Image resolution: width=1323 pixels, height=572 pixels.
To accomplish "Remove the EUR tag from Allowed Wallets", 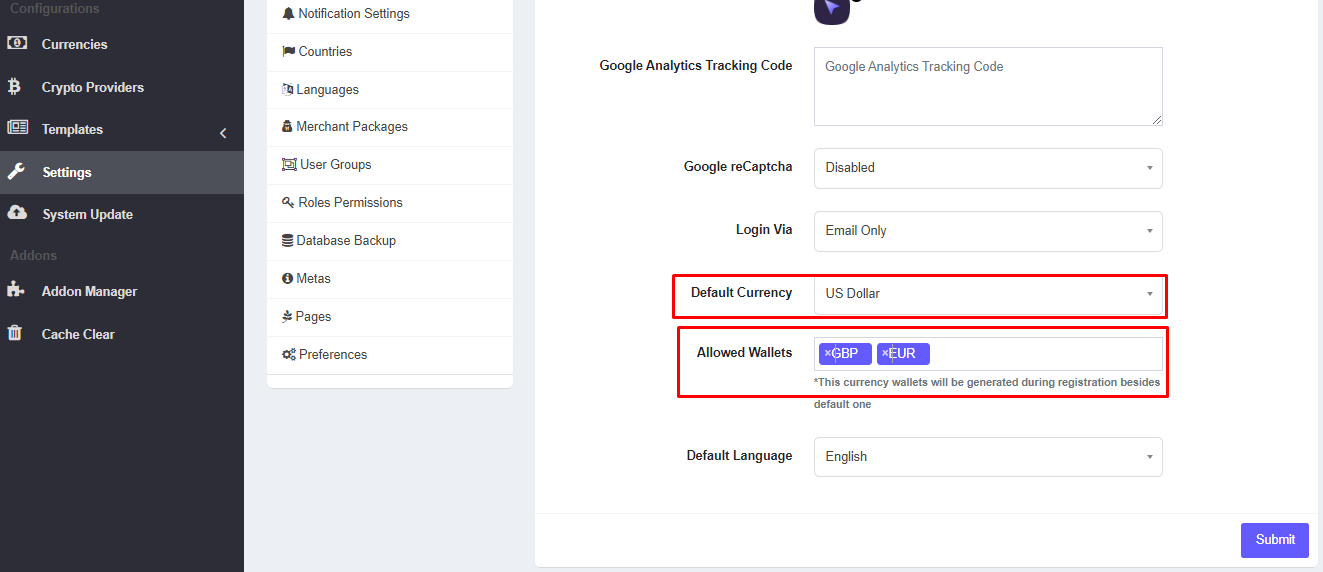I will pyautogui.click(x=885, y=353).
